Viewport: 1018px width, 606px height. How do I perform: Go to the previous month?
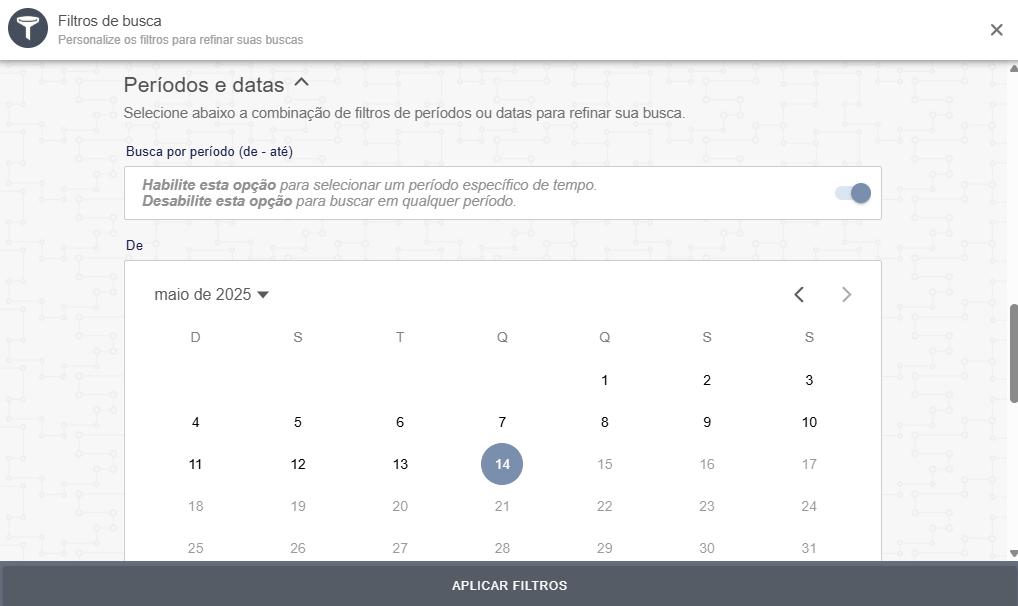point(799,294)
